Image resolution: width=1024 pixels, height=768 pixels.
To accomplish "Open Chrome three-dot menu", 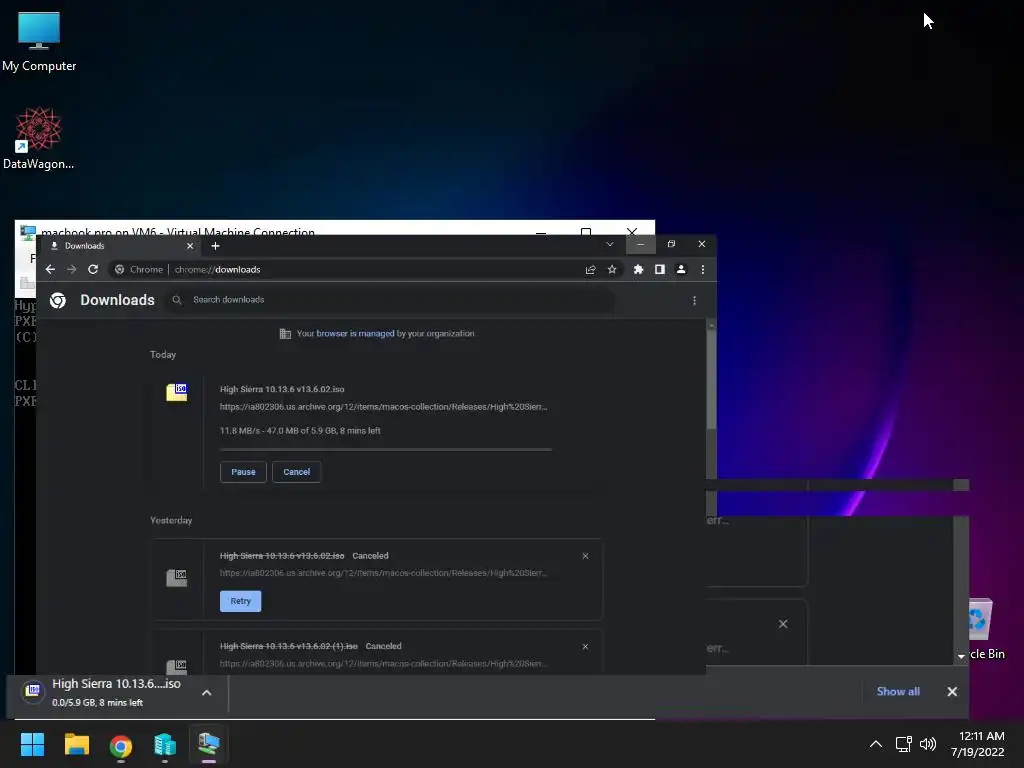I will tap(703, 269).
